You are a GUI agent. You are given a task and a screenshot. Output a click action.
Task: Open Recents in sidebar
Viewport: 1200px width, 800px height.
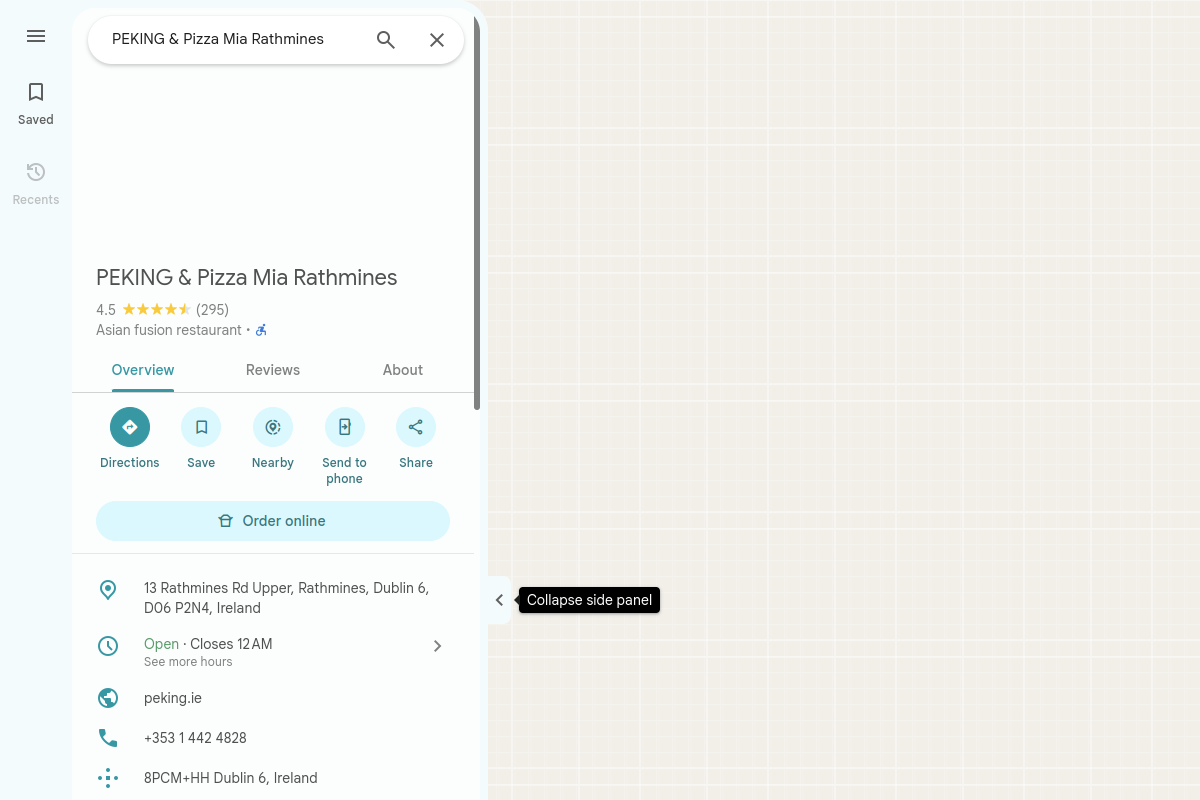click(36, 184)
